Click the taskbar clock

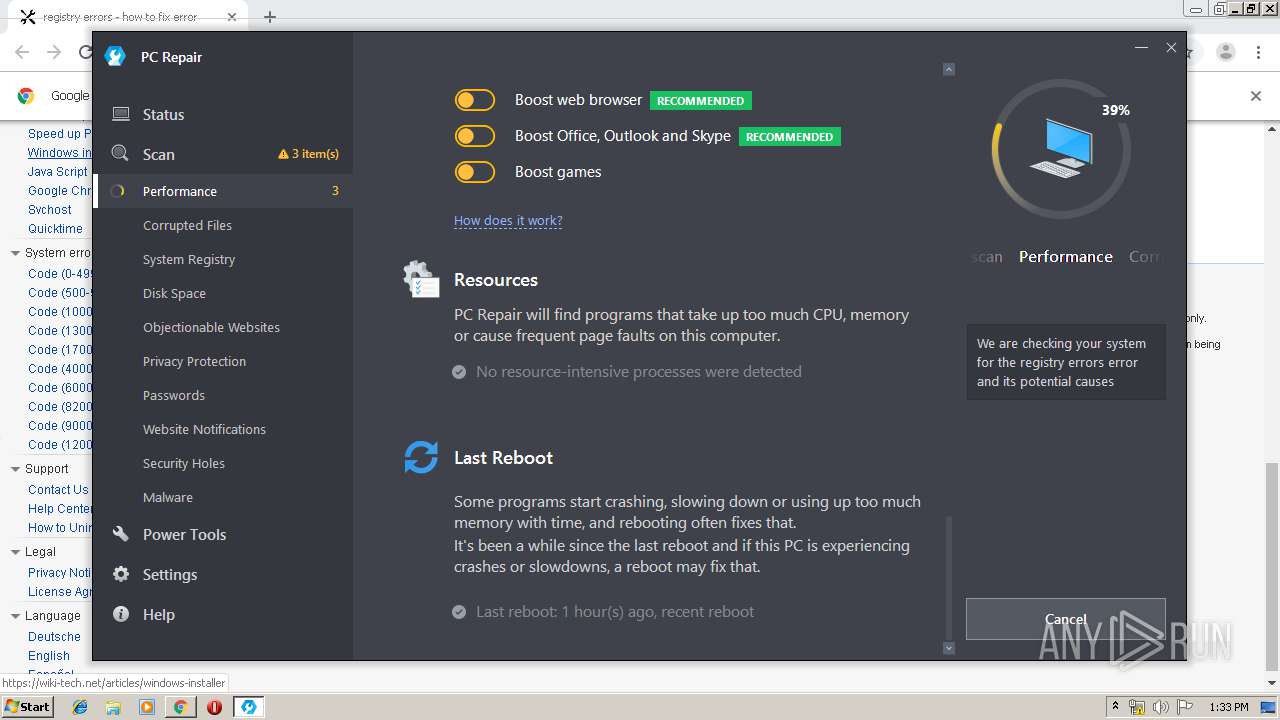pyautogui.click(x=1228, y=707)
